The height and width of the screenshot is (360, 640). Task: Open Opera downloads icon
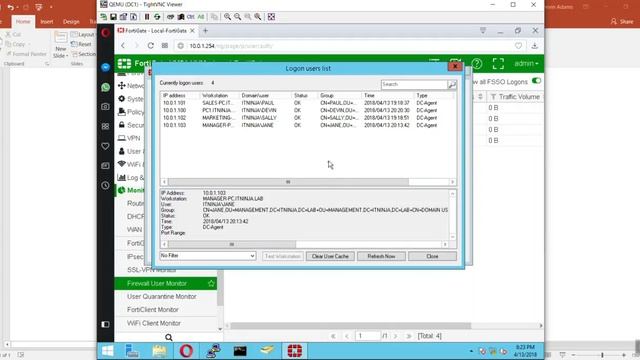[x=535, y=46]
